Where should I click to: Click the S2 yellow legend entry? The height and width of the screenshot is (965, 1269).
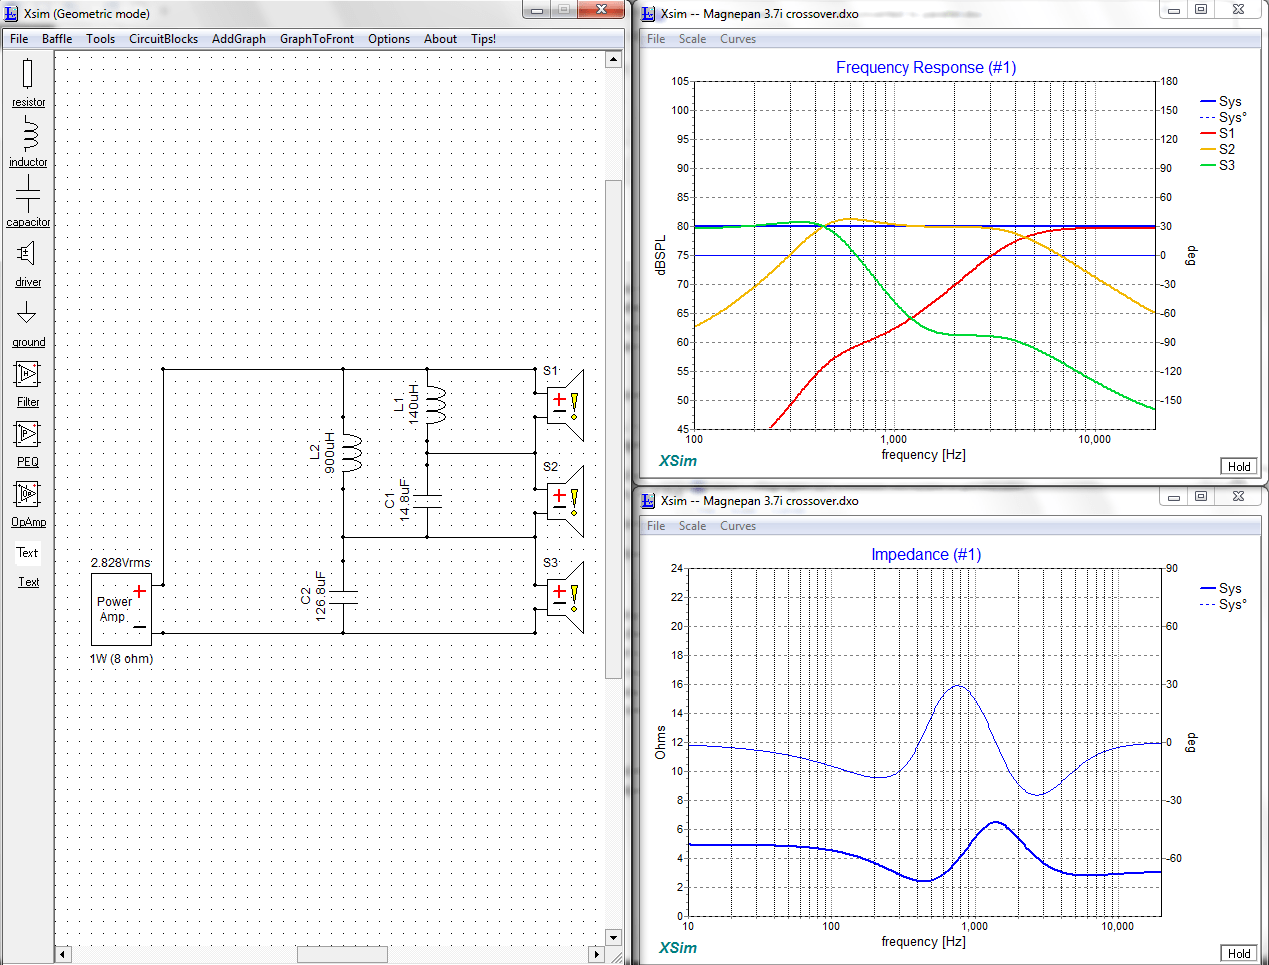click(1217, 149)
